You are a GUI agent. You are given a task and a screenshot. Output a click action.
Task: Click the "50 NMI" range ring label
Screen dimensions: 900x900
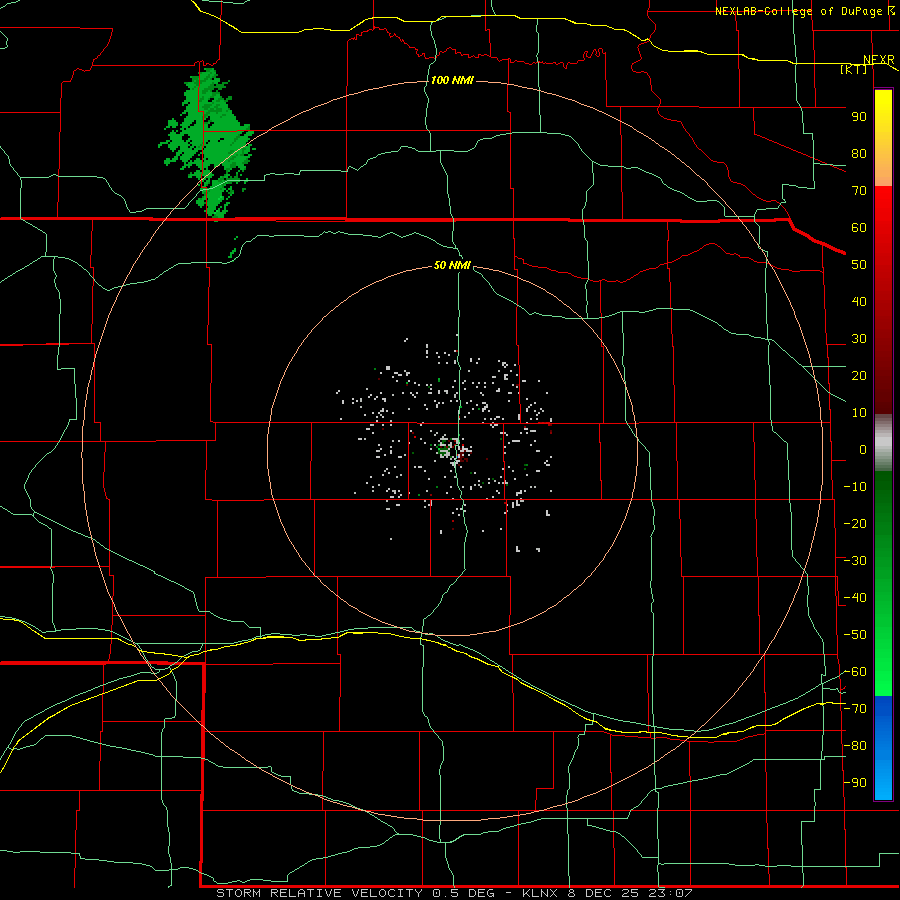click(x=452, y=265)
